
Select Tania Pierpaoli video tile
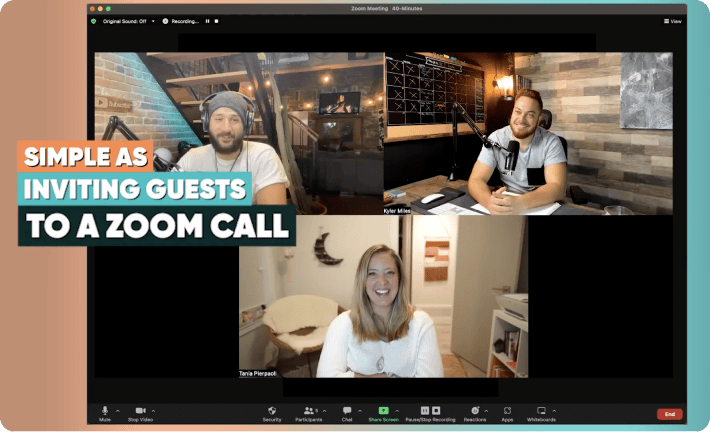pyautogui.click(x=384, y=296)
